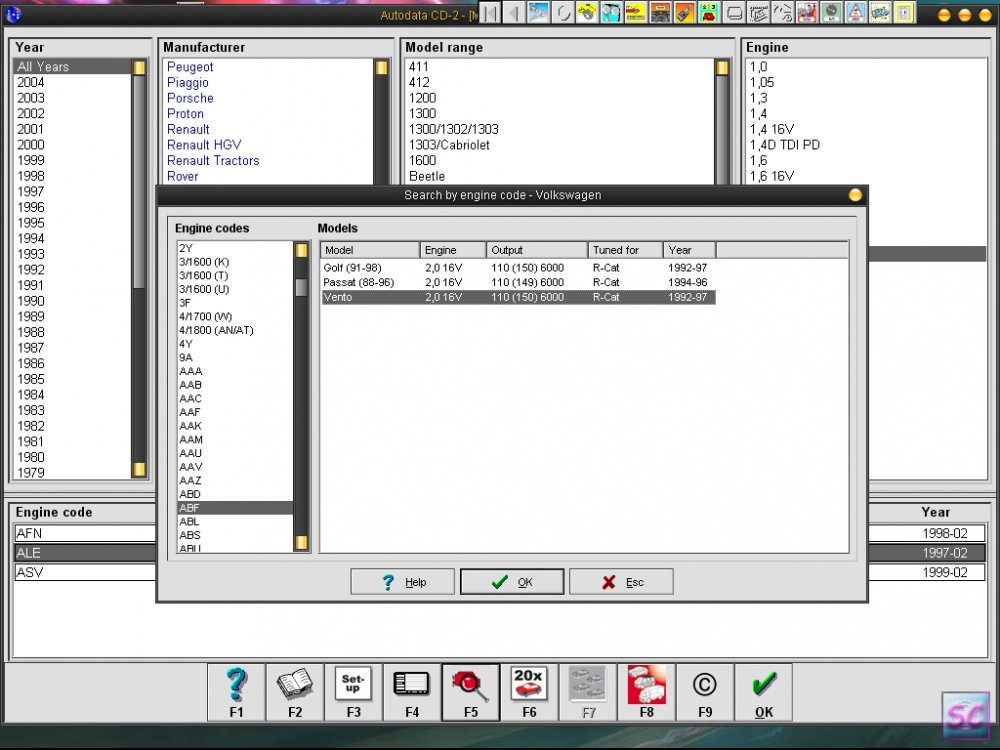Click the F8 red vehicle types icon
This screenshot has width=1000, height=750.
(647, 692)
